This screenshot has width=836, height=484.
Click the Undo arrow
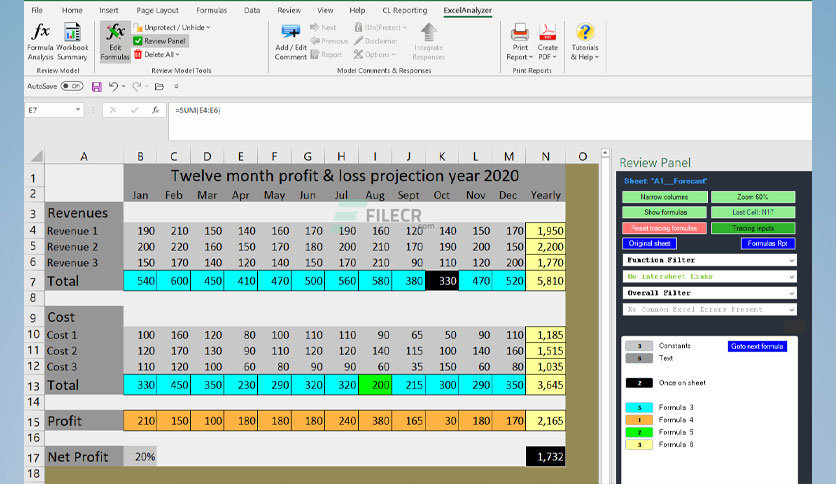113,86
